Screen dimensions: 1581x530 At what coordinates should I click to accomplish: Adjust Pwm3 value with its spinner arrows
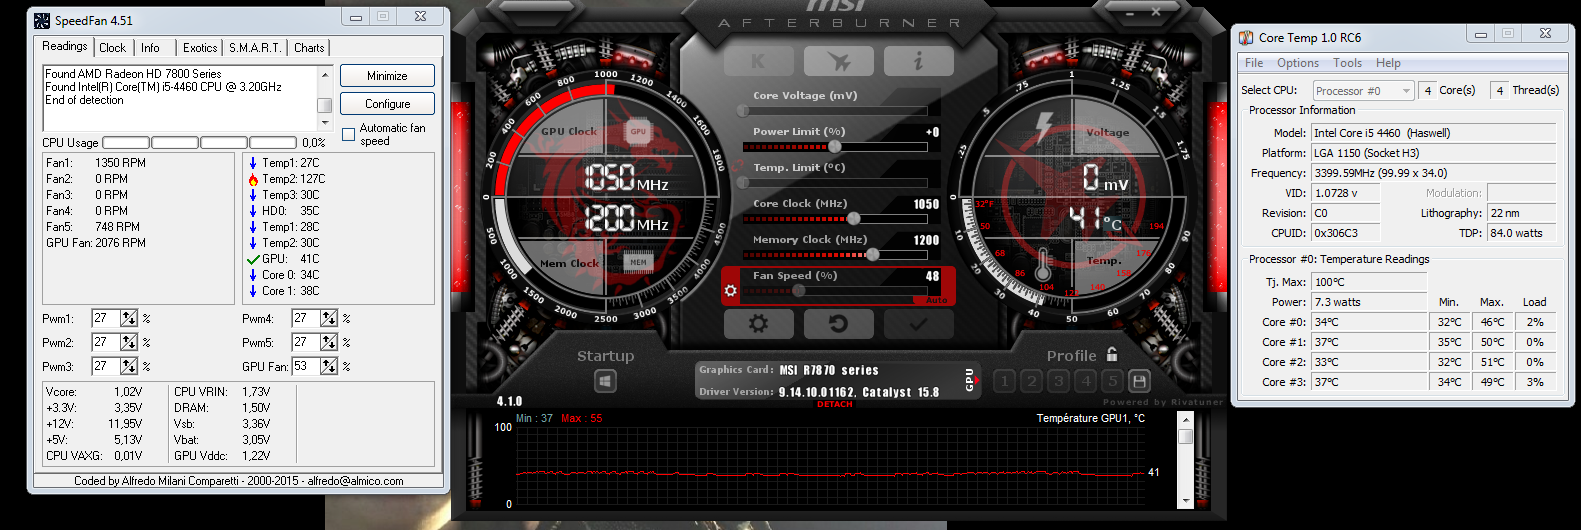tap(129, 366)
